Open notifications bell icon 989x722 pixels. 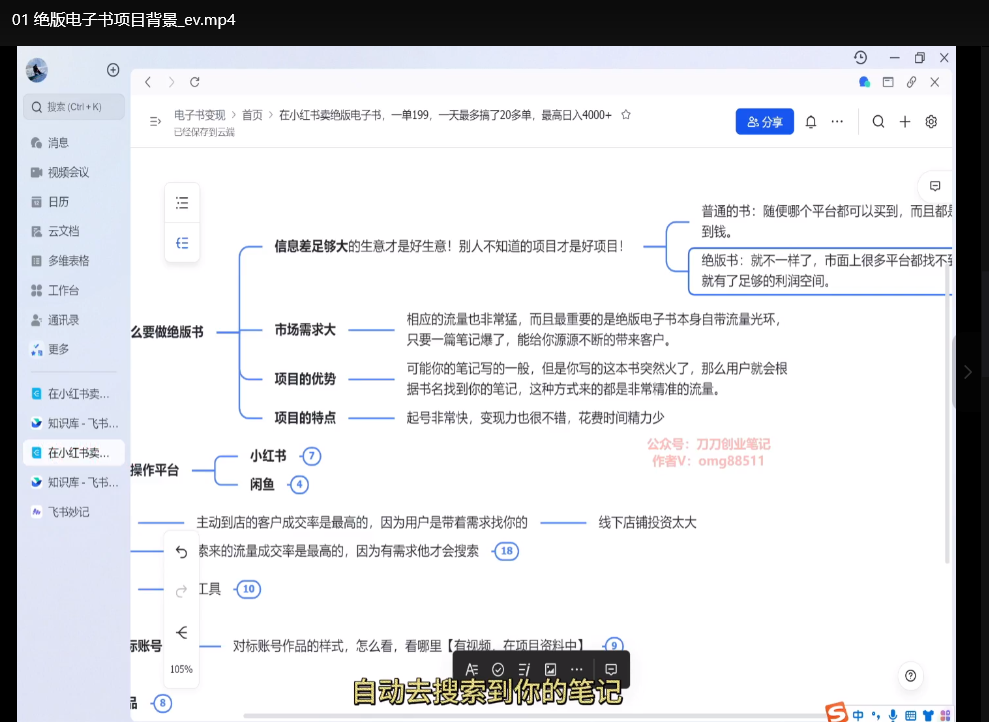[x=811, y=122]
